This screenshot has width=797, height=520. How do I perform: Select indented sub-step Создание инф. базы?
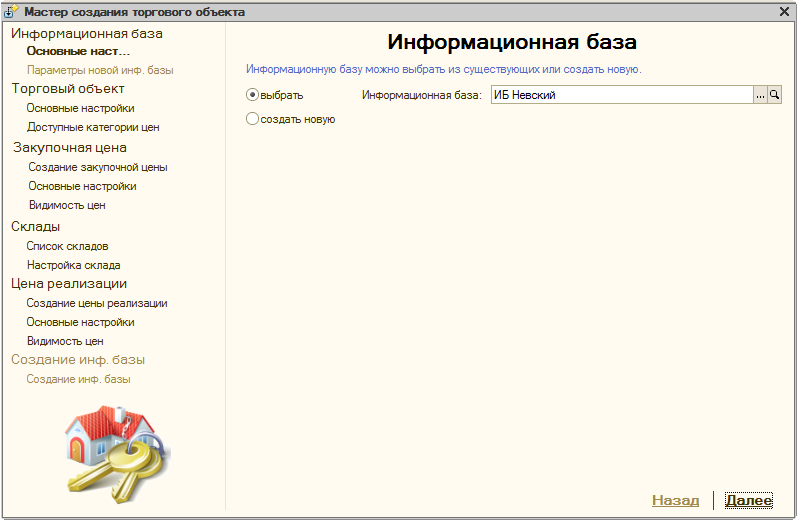78,379
